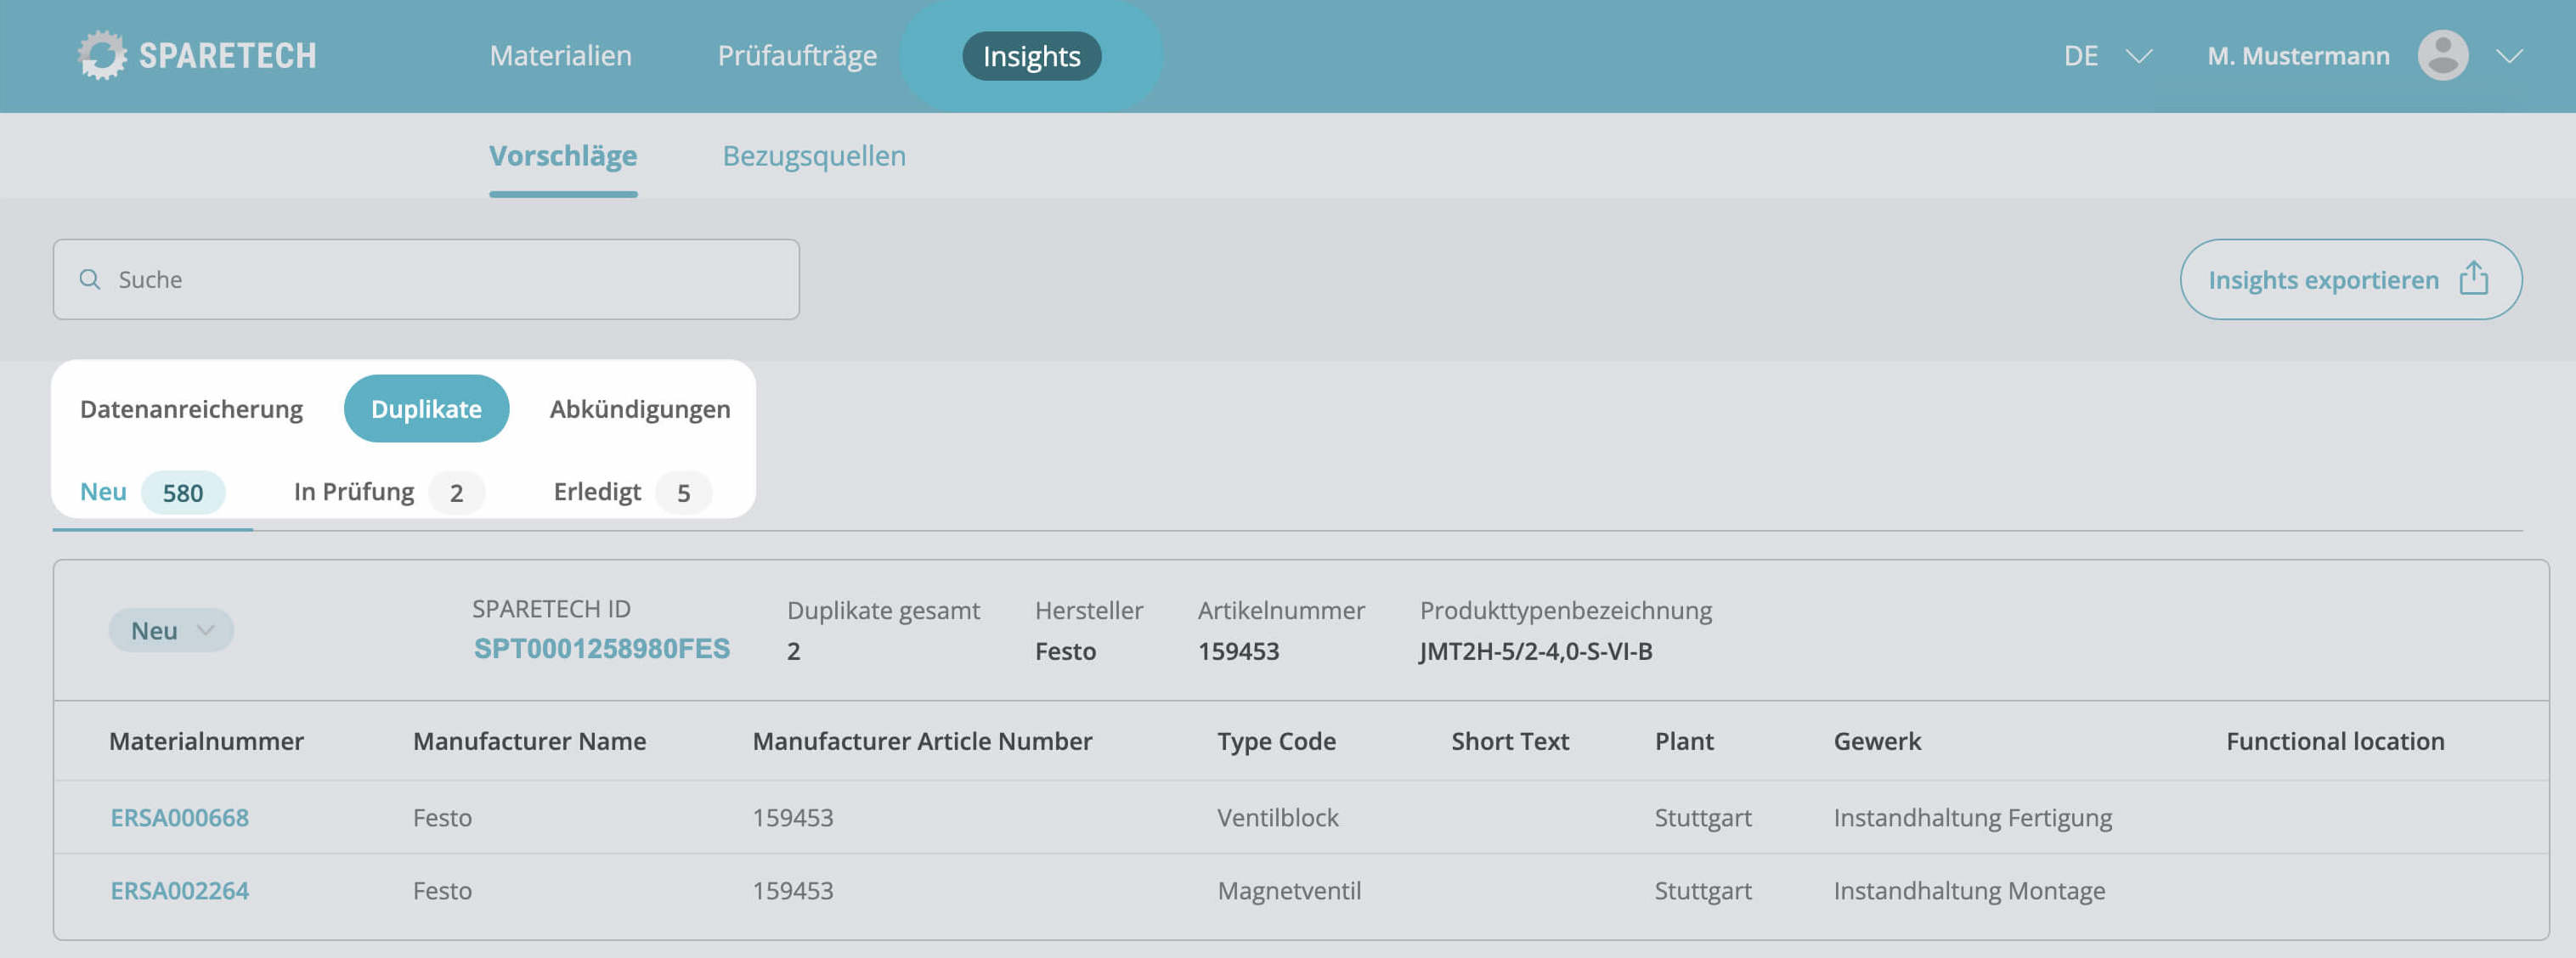
Task: Select the Insights nav item
Action: tap(1031, 56)
